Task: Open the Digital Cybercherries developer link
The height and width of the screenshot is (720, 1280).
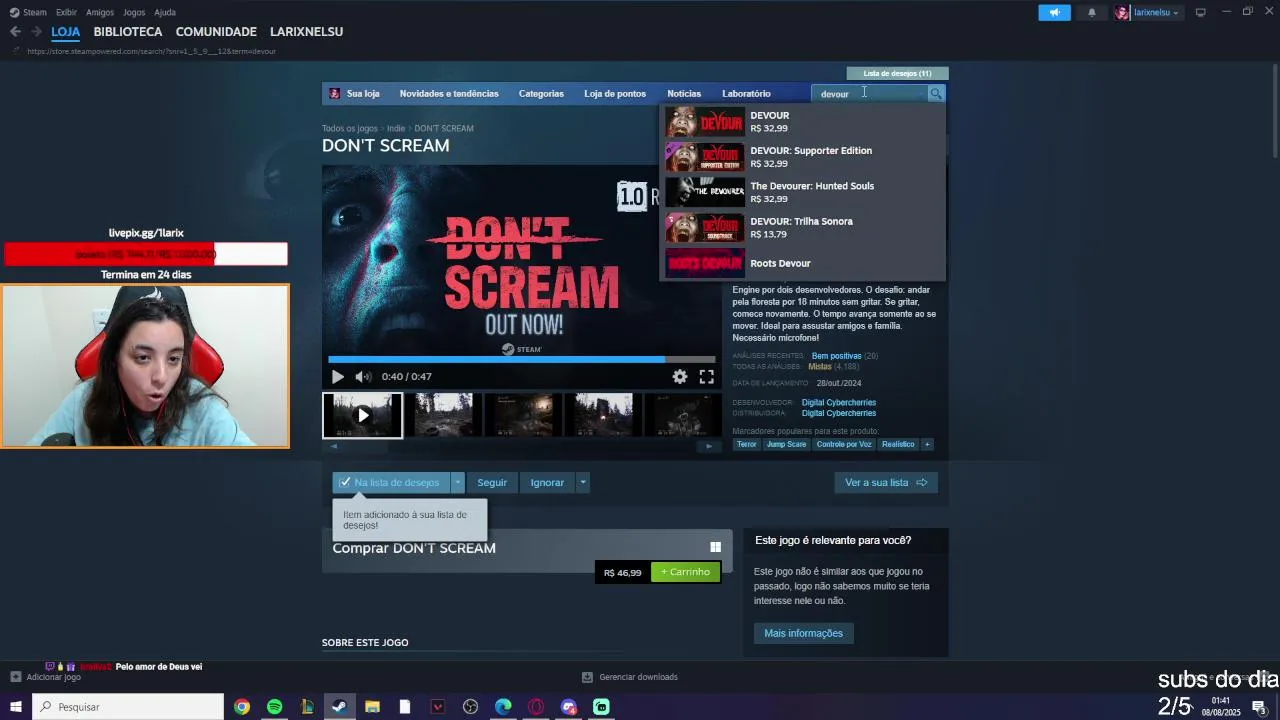Action: pyautogui.click(x=839, y=402)
